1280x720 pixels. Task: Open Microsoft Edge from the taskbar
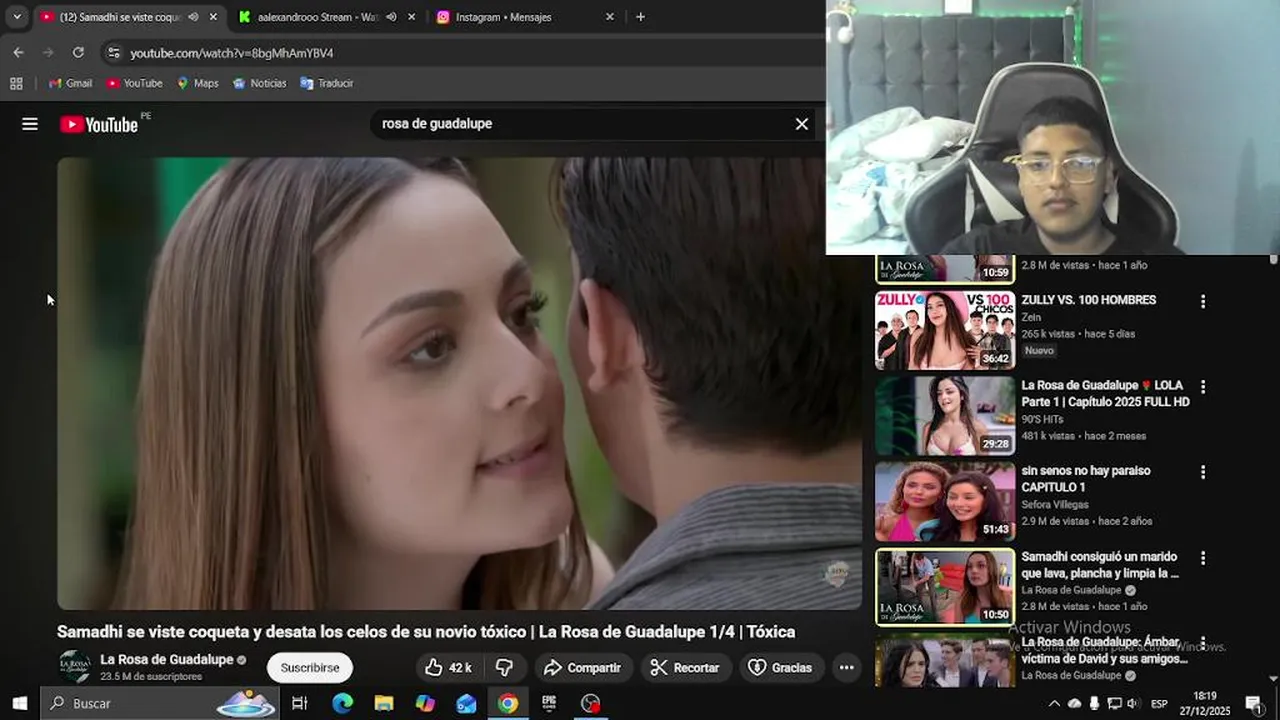point(342,703)
